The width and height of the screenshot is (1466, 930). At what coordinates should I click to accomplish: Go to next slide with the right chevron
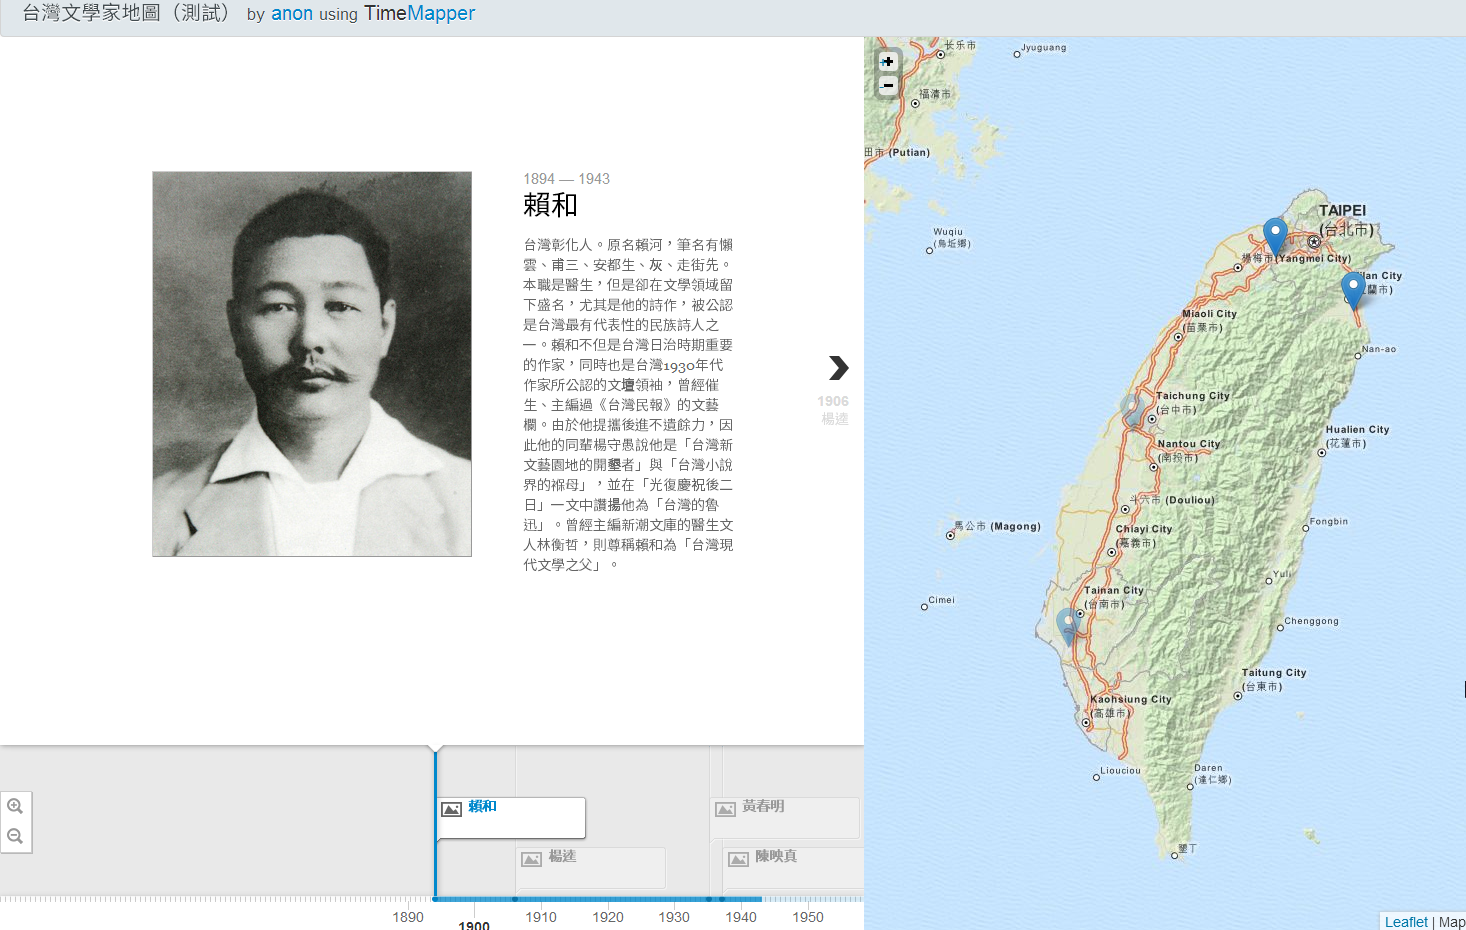tap(838, 368)
